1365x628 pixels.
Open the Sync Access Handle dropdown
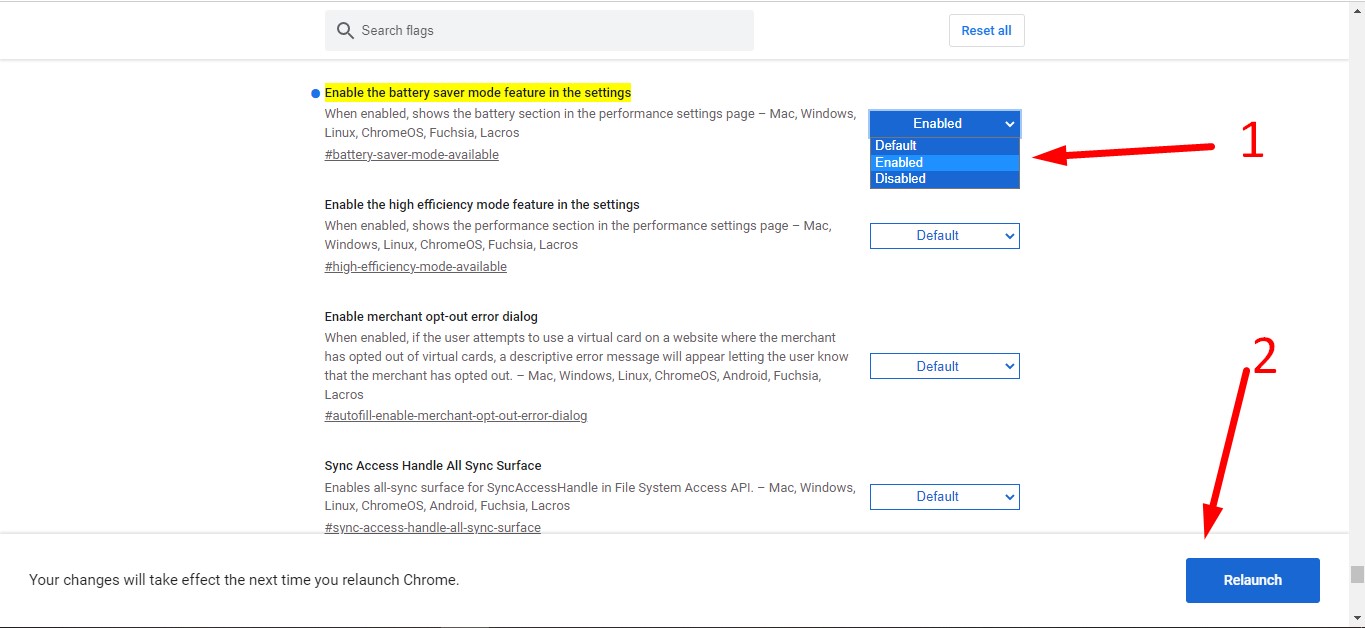point(945,496)
